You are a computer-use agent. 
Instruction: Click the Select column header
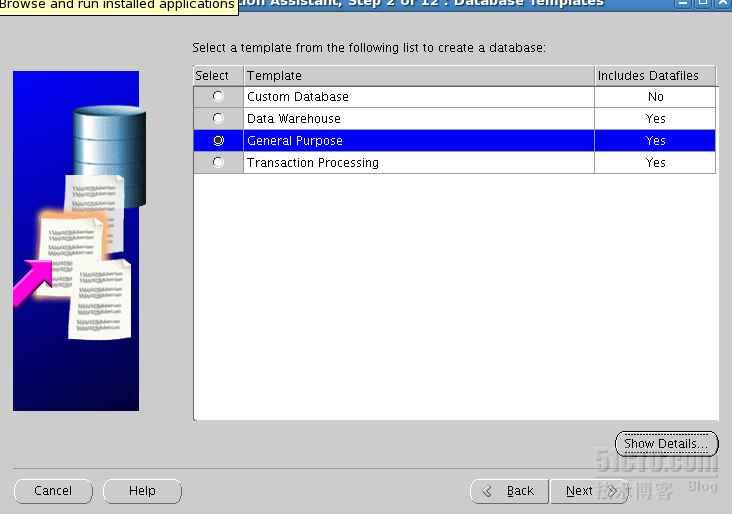click(x=218, y=76)
